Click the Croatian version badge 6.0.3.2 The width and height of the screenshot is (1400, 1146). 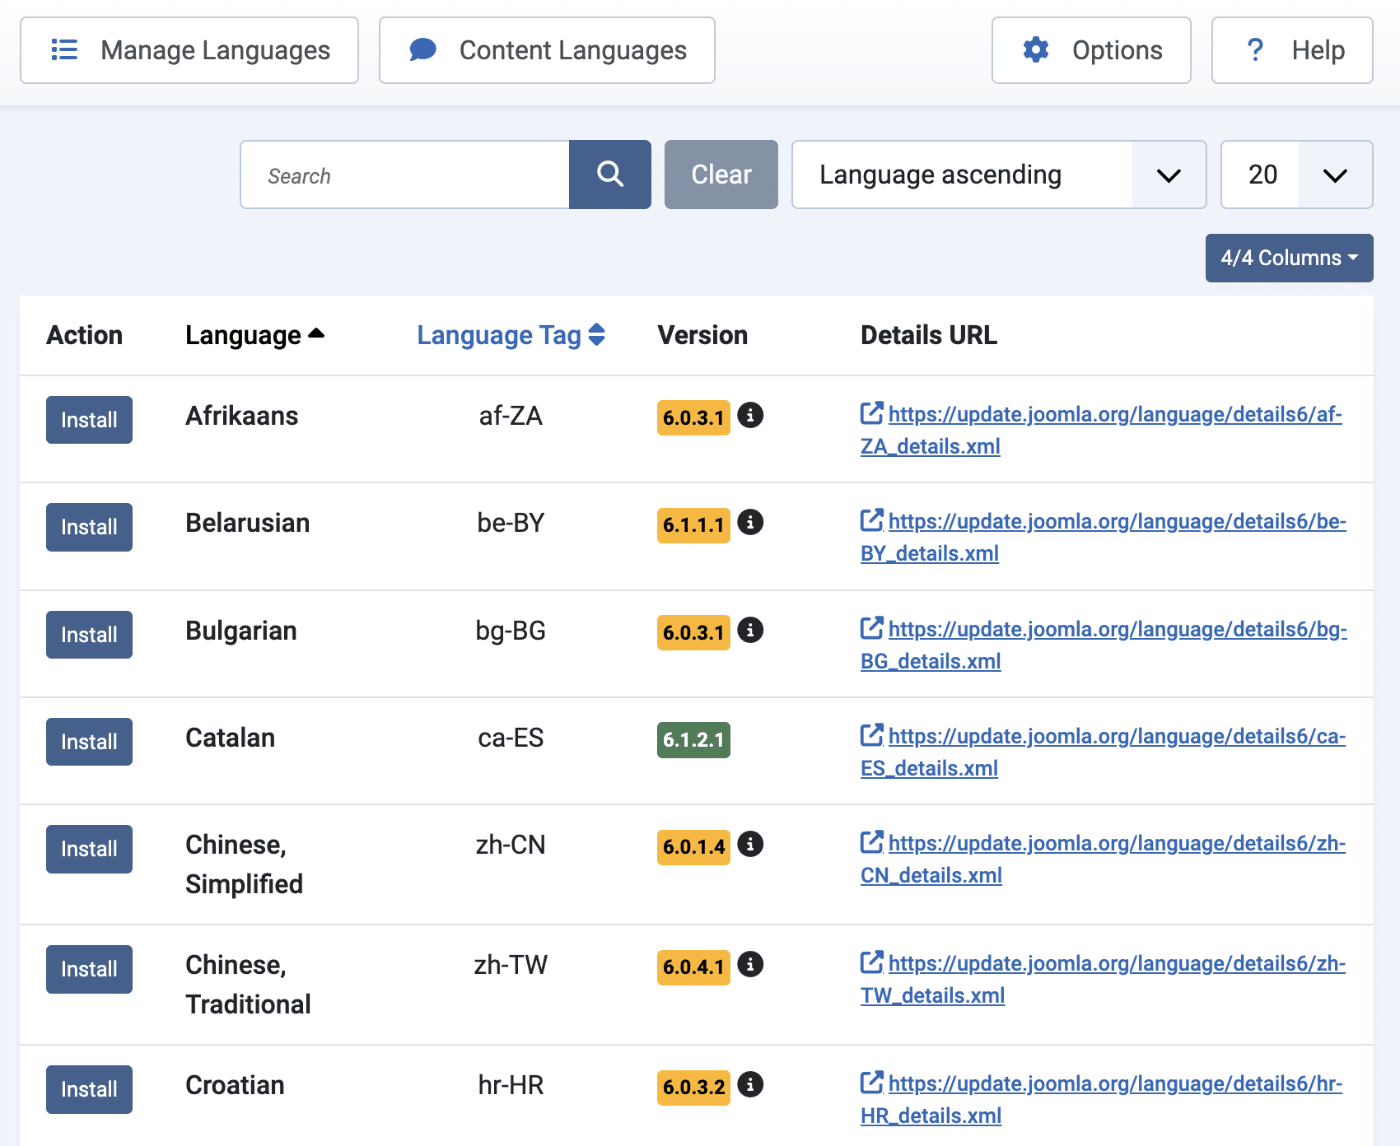[694, 1087]
